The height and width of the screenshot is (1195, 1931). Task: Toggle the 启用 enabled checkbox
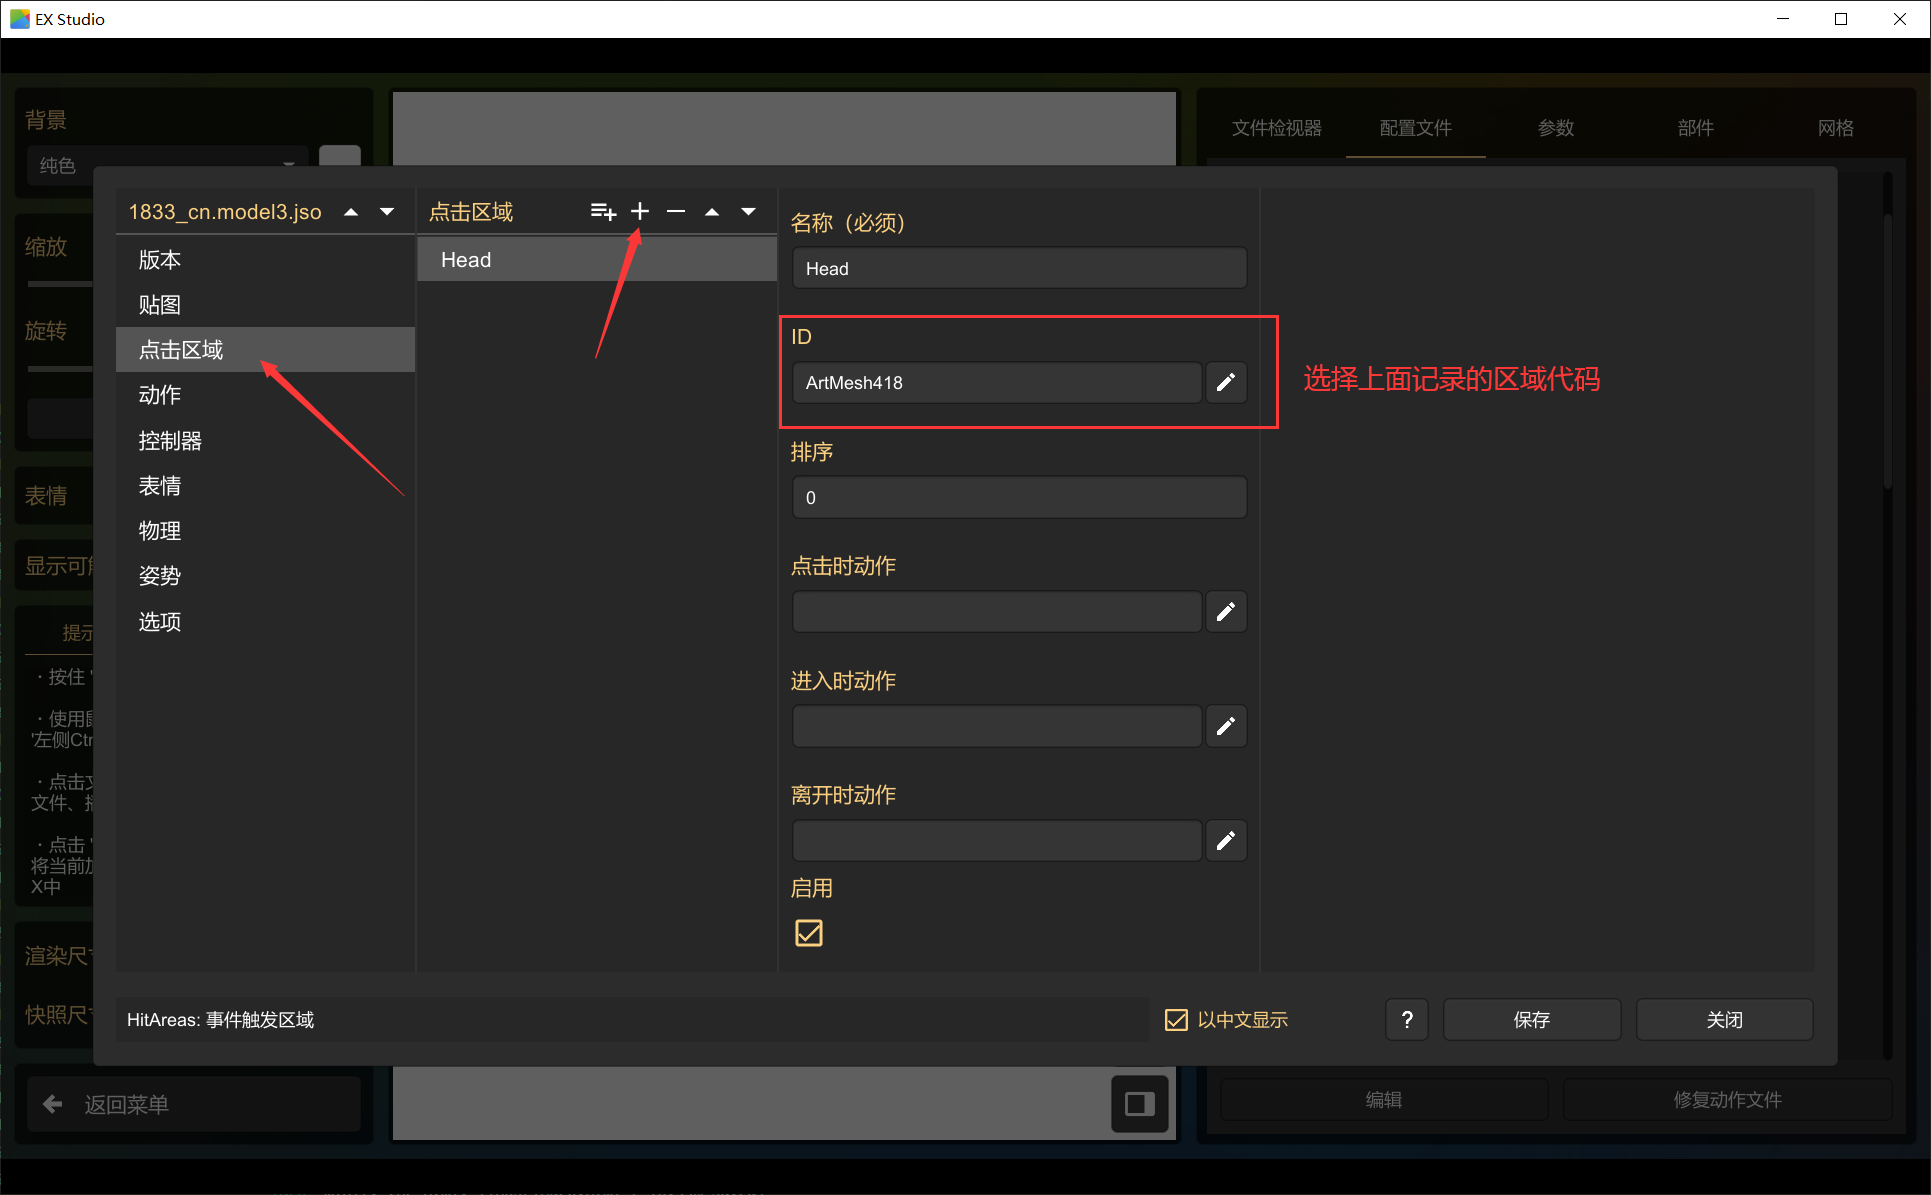pos(808,933)
